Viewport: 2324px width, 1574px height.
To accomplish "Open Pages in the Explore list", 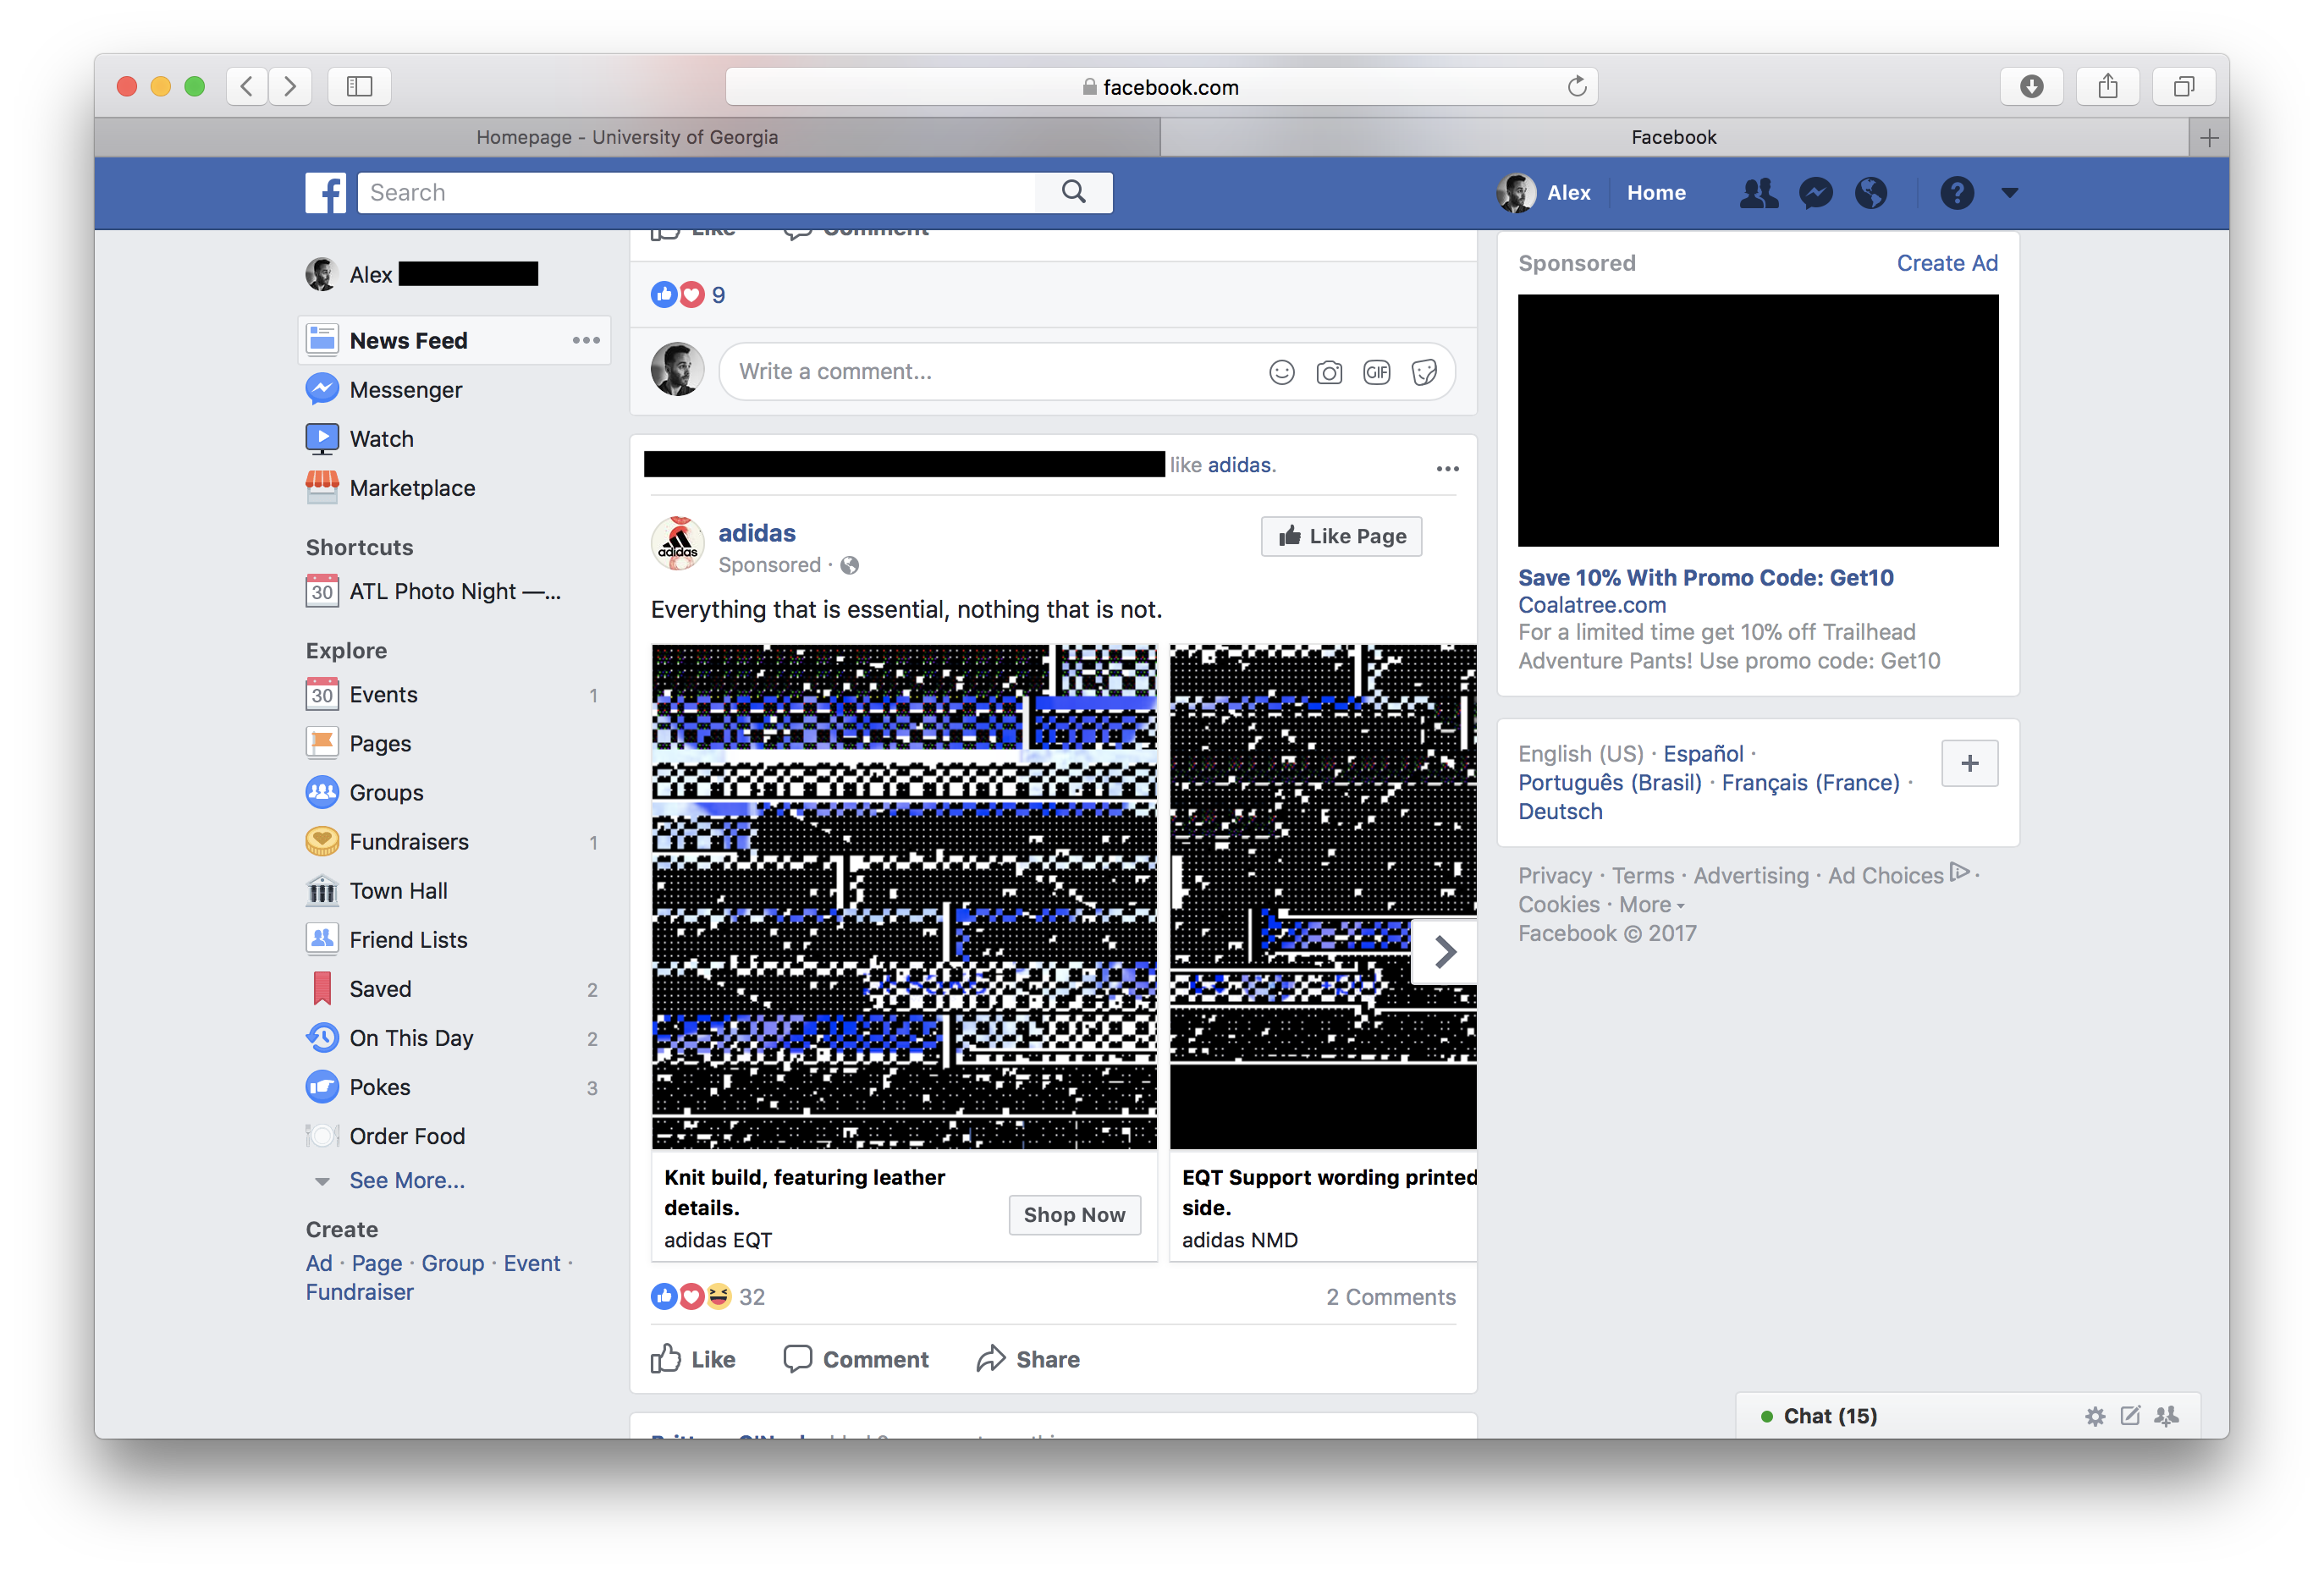I will pyautogui.click(x=380, y=743).
